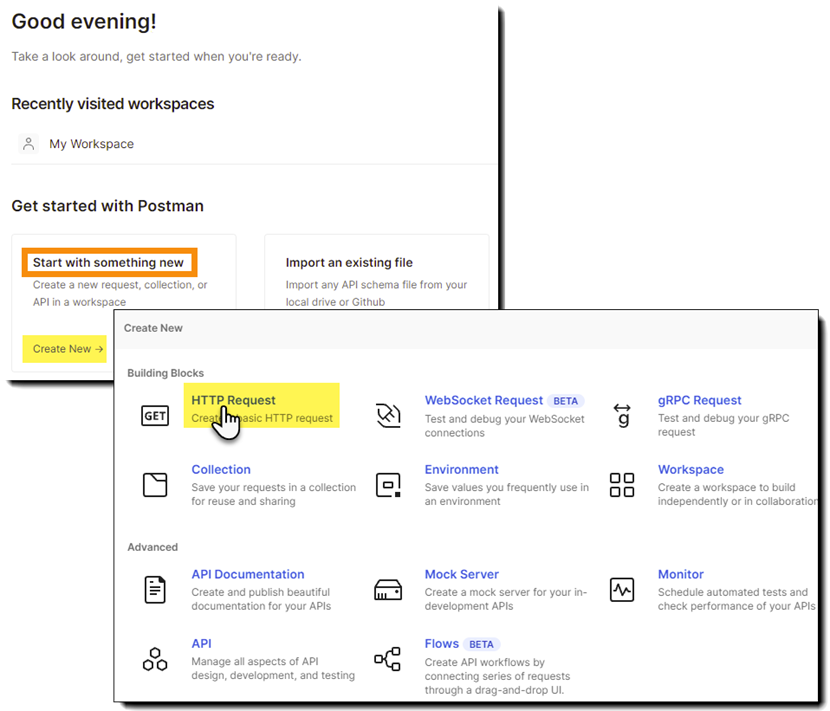Click the Collection icon
The height and width of the screenshot is (711, 830).
pyautogui.click(x=155, y=485)
